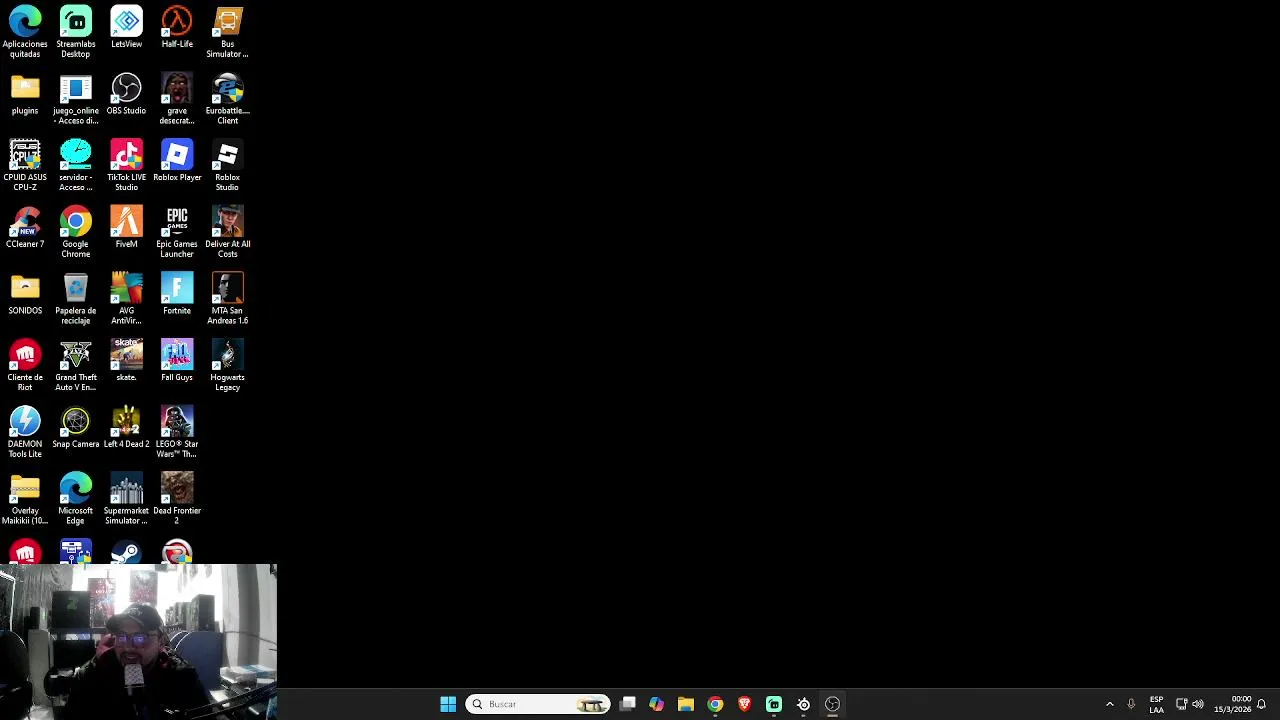
Task: Select the Dead Frontier 2 icon
Action: 177,499
